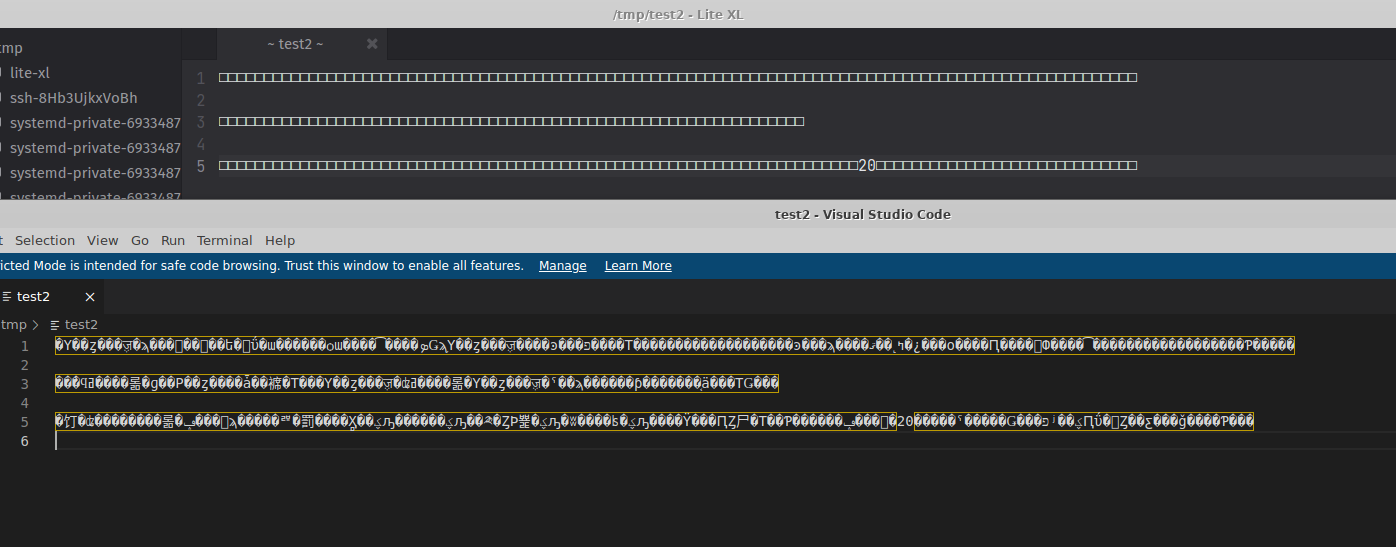Click line 1 text in Lite XL editor

tap(678, 78)
